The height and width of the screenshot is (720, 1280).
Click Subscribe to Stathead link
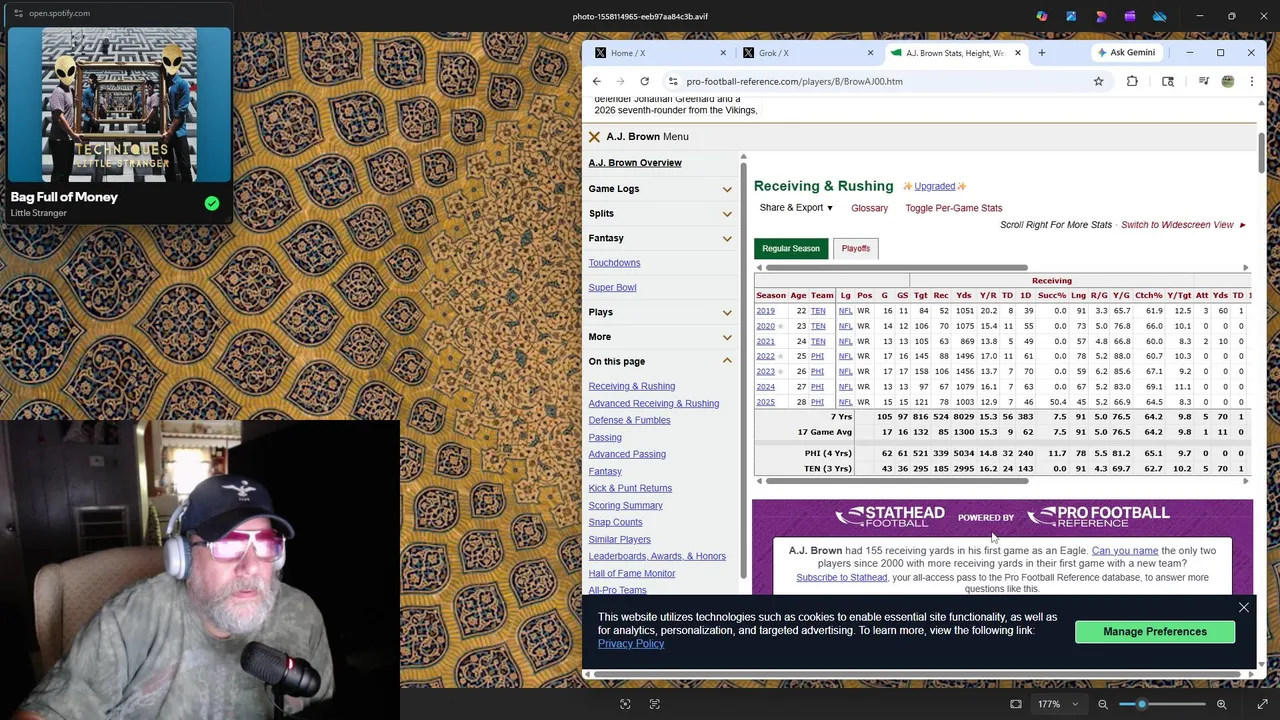coord(841,578)
